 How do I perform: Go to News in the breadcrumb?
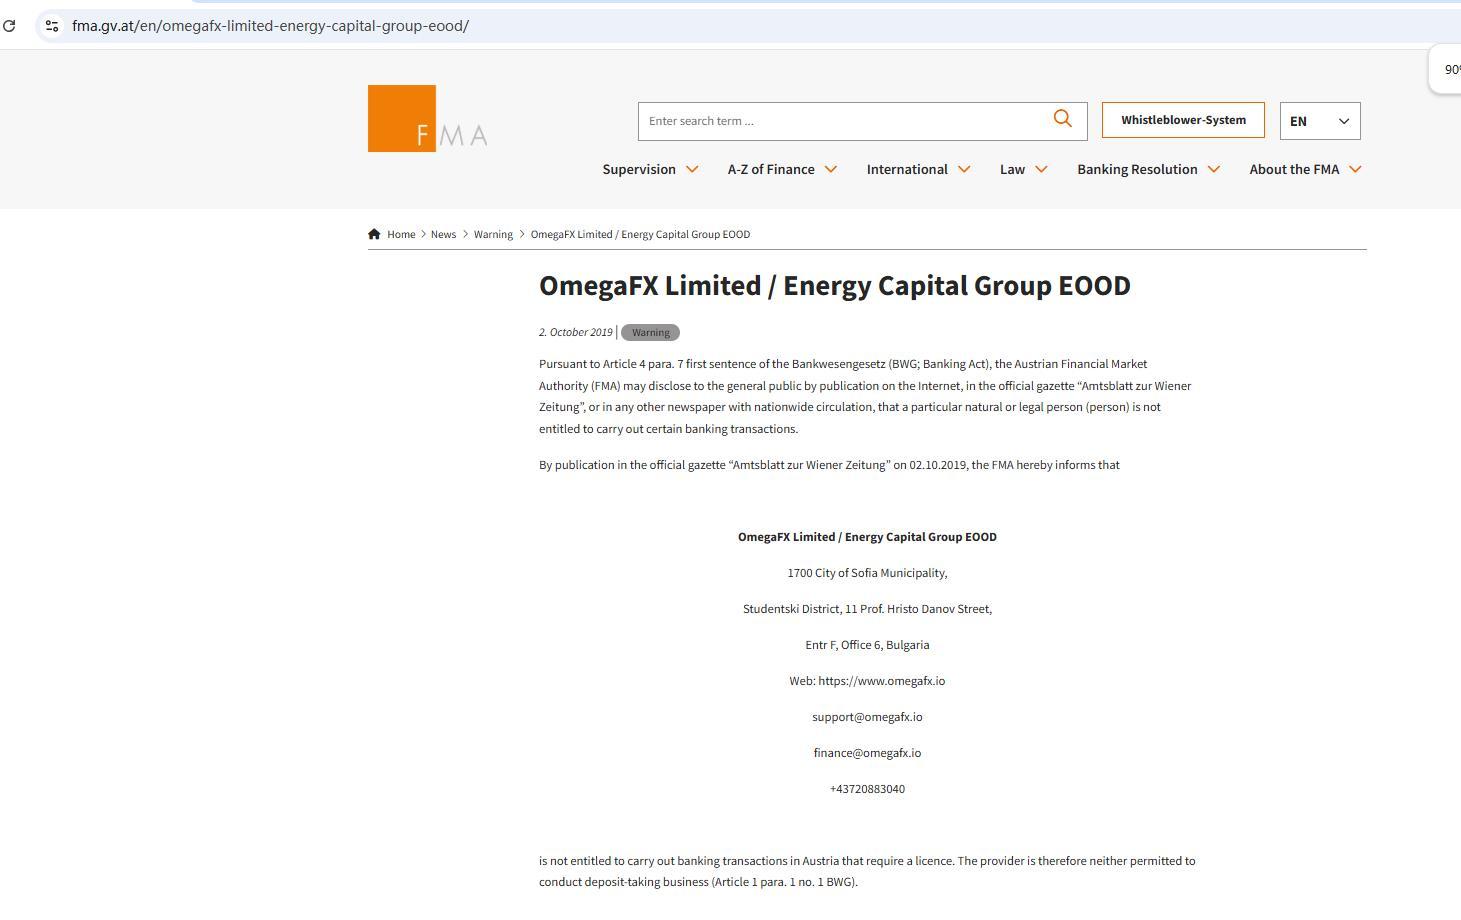443,234
